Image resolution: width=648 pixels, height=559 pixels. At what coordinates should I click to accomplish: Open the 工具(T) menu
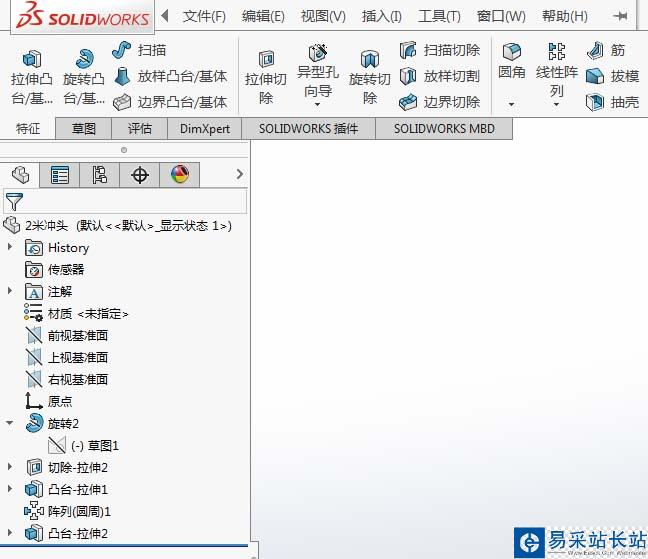439,17
